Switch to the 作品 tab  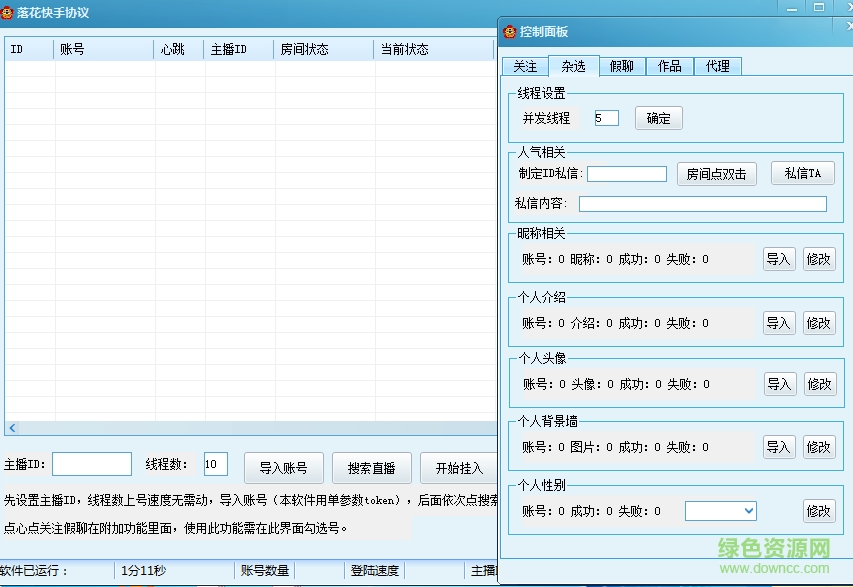click(x=672, y=66)
